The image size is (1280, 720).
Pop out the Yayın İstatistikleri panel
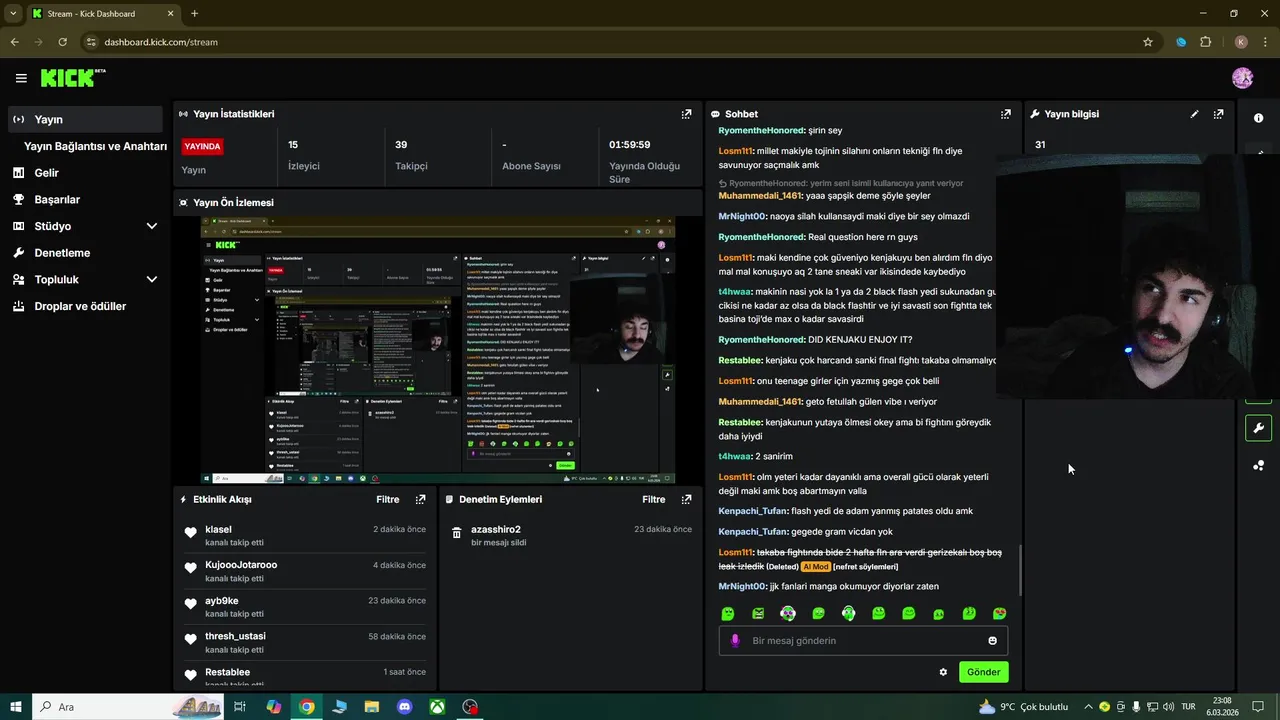pyautogui.click(x=686, y=114)
